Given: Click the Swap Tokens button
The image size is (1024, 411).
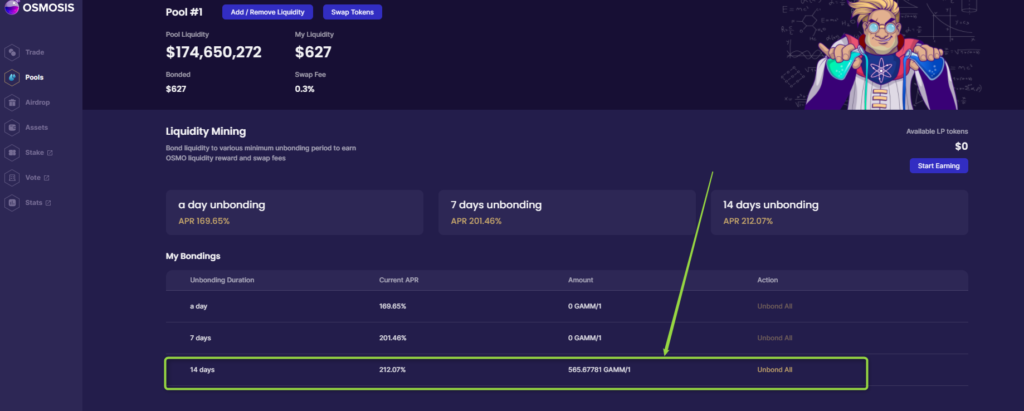Looking at the screenshot, I should pyautogui.click(x=352, y=12).
